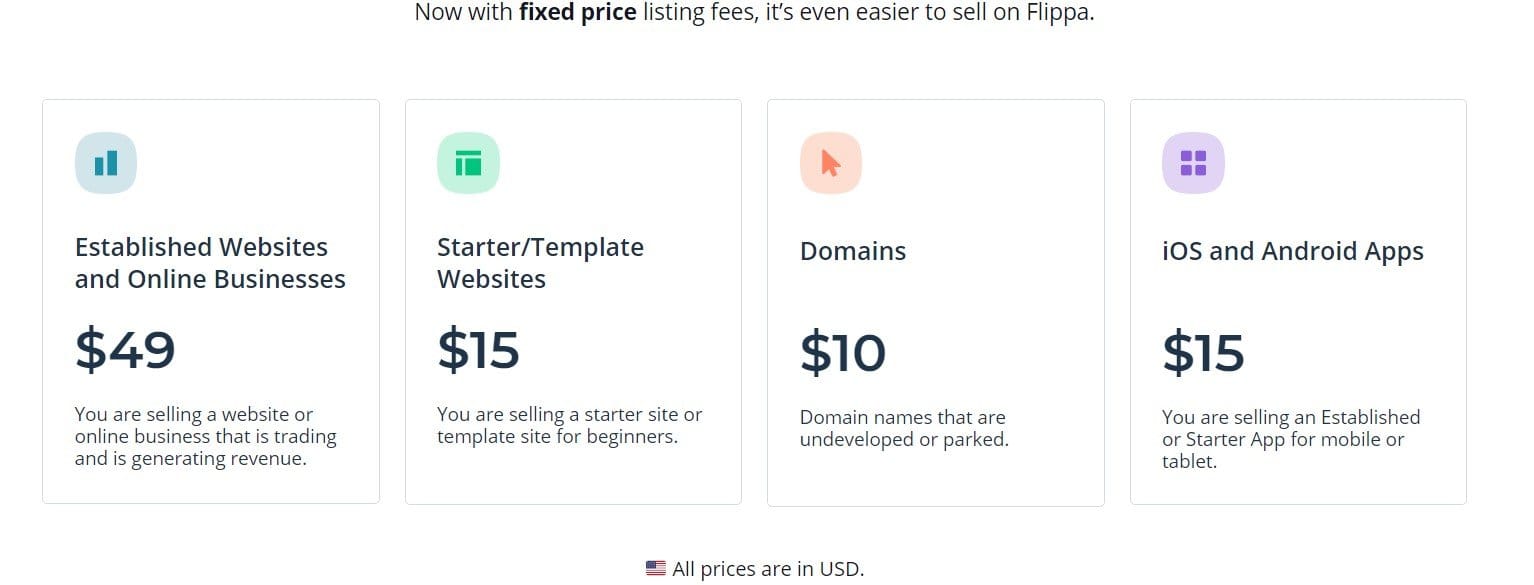Click the orange cursor Domains icon

(x=831, y=163)
